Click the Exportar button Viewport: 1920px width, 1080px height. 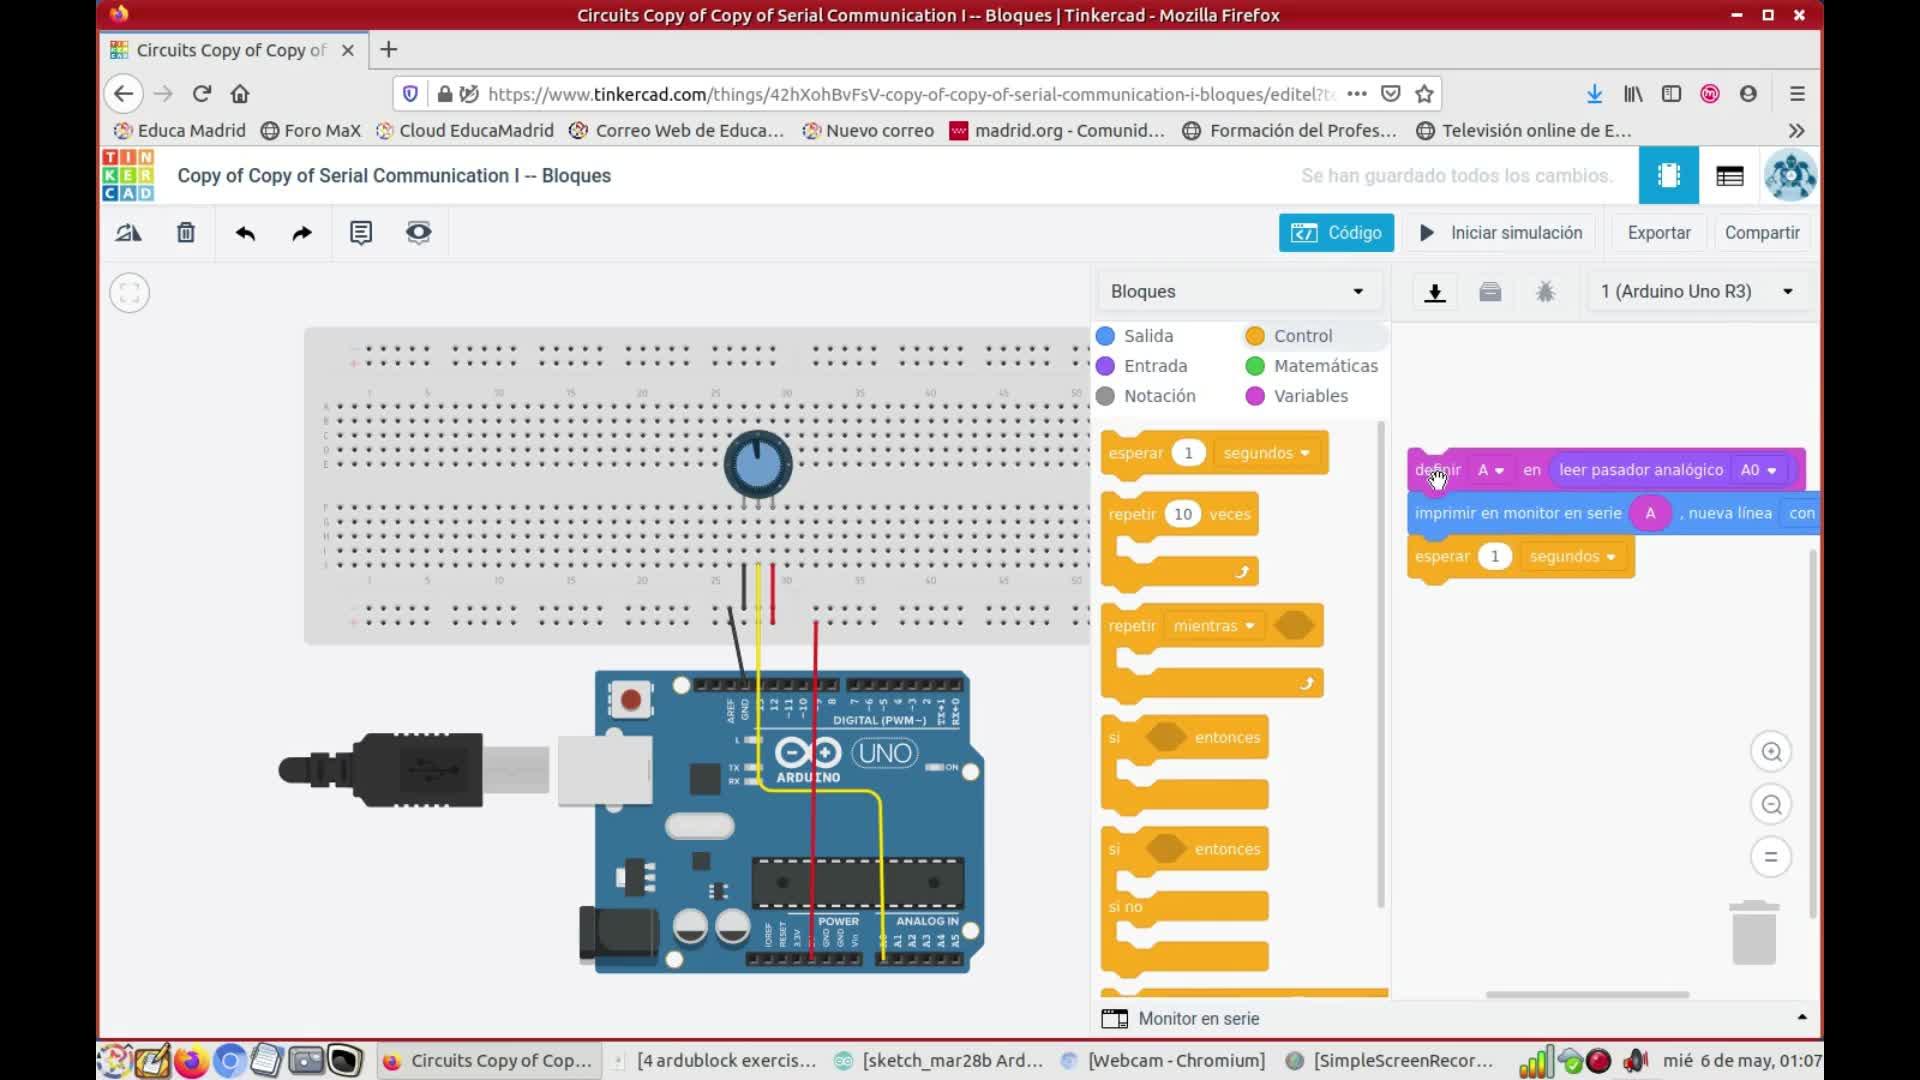click(x=1658, y=233)
